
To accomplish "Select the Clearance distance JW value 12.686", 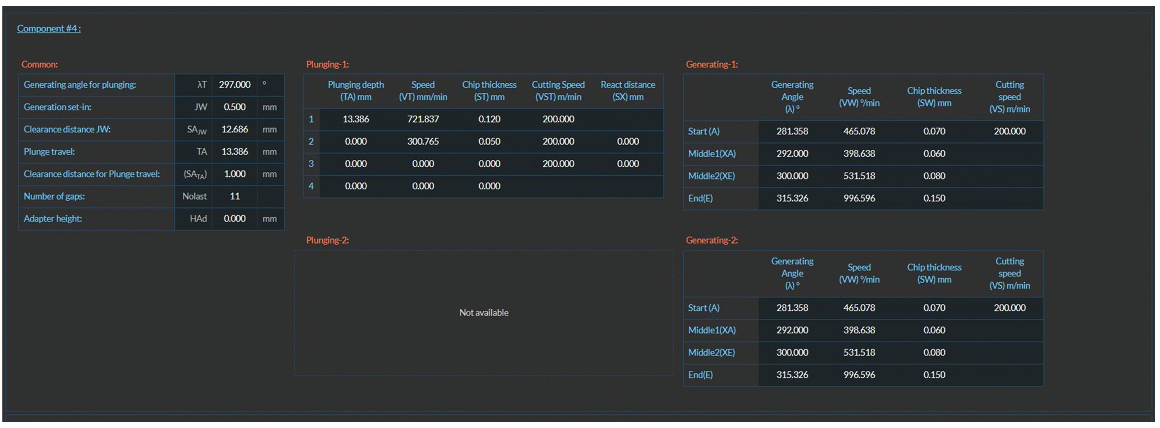I will [235, 129].
